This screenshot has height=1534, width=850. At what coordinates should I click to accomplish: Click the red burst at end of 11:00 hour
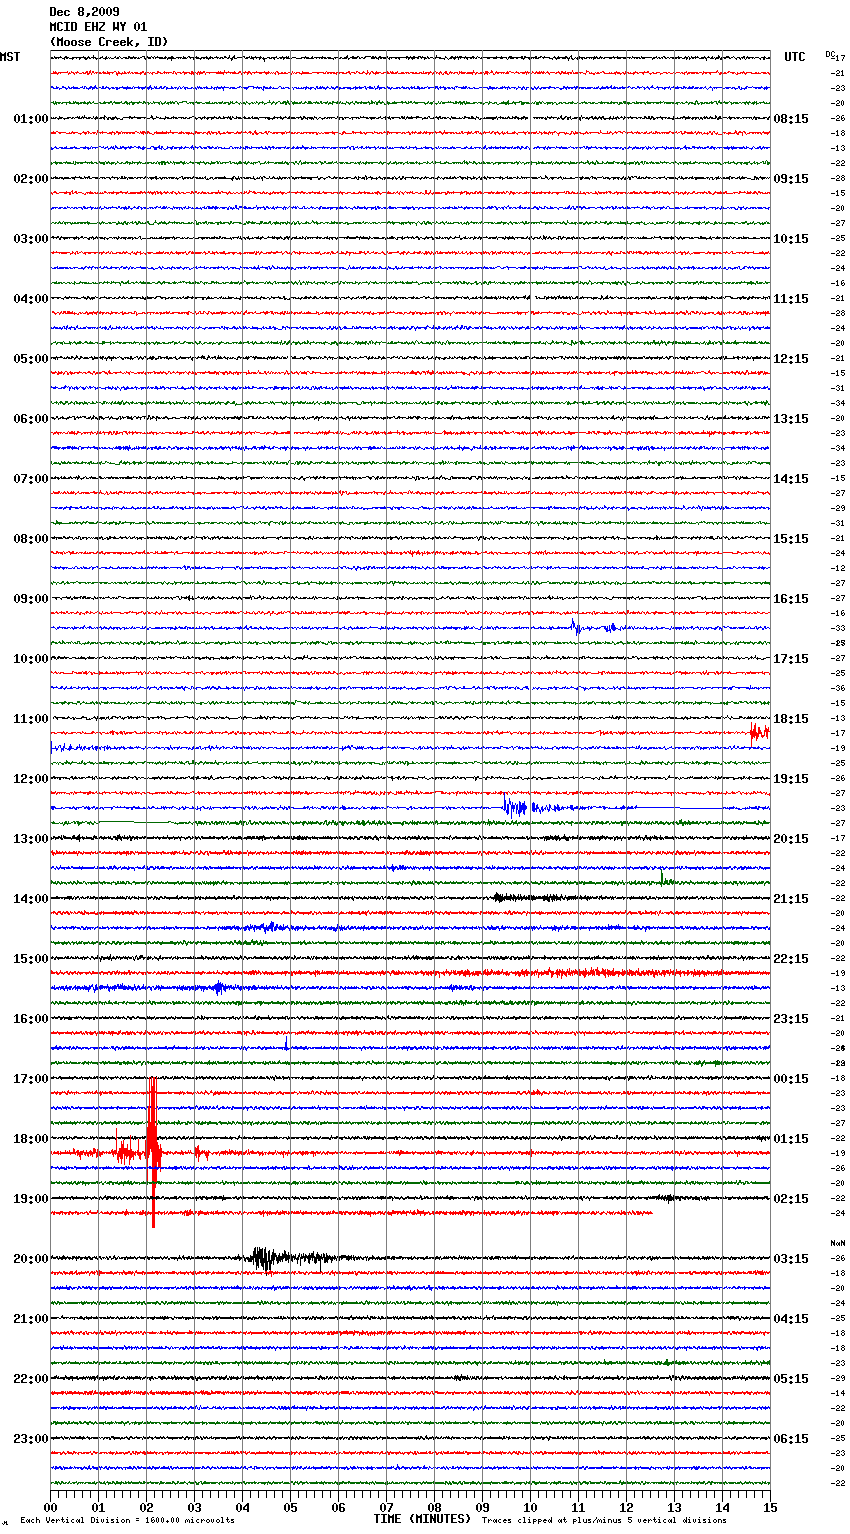759,733
